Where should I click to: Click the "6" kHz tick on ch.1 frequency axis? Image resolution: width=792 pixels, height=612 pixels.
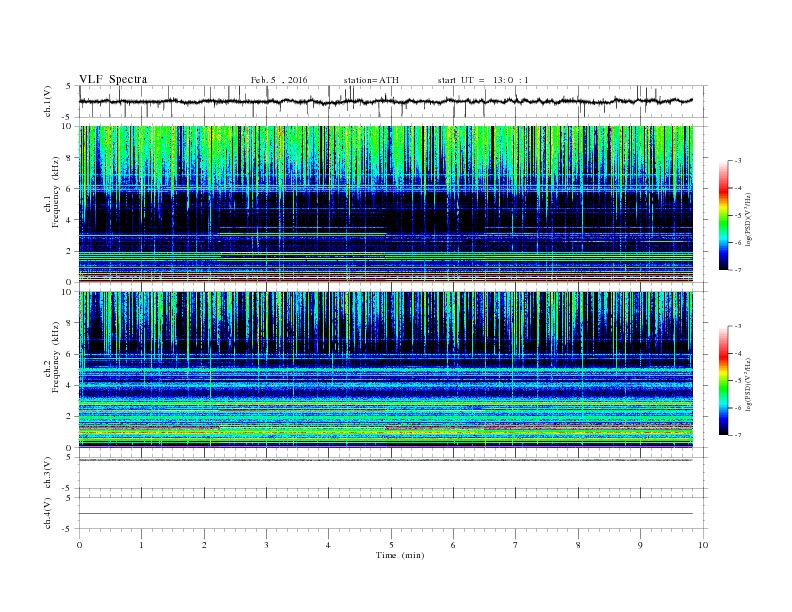69,189
